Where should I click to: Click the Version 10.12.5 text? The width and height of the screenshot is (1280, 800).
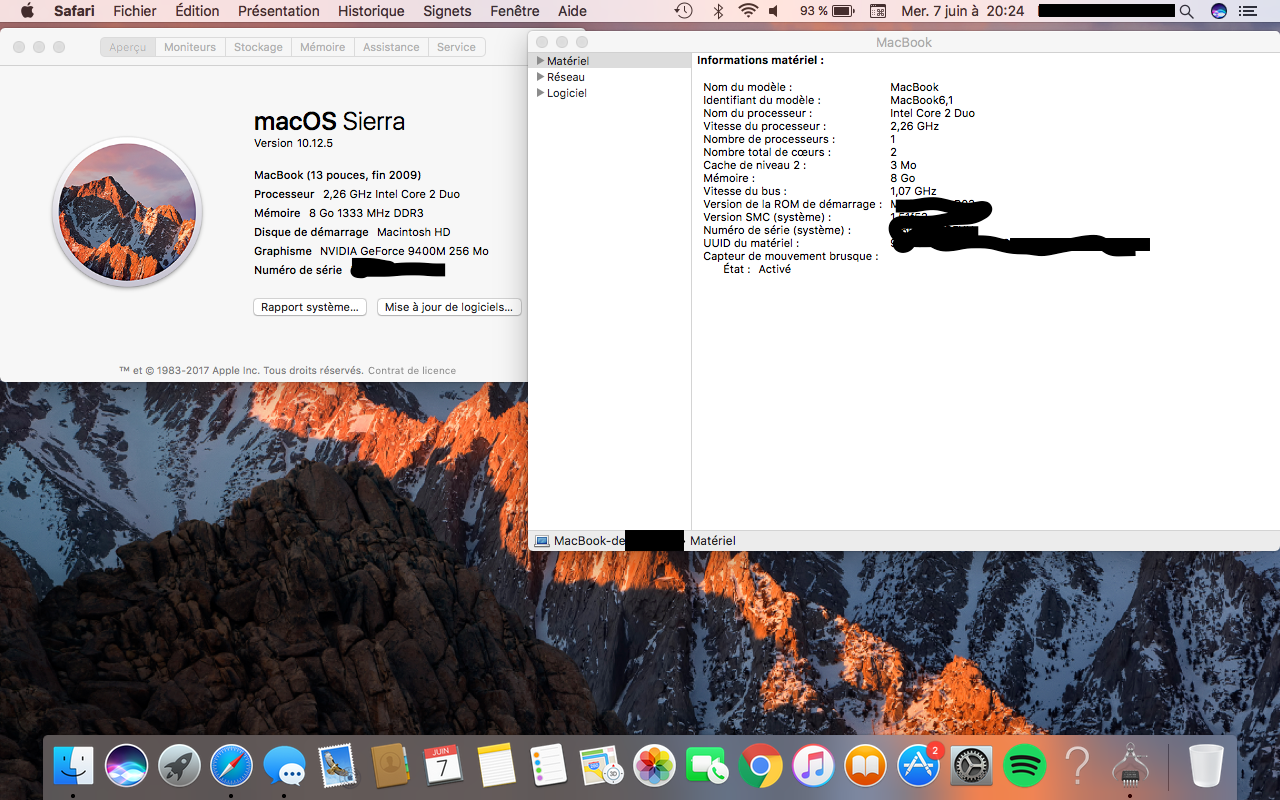point(293,143)
